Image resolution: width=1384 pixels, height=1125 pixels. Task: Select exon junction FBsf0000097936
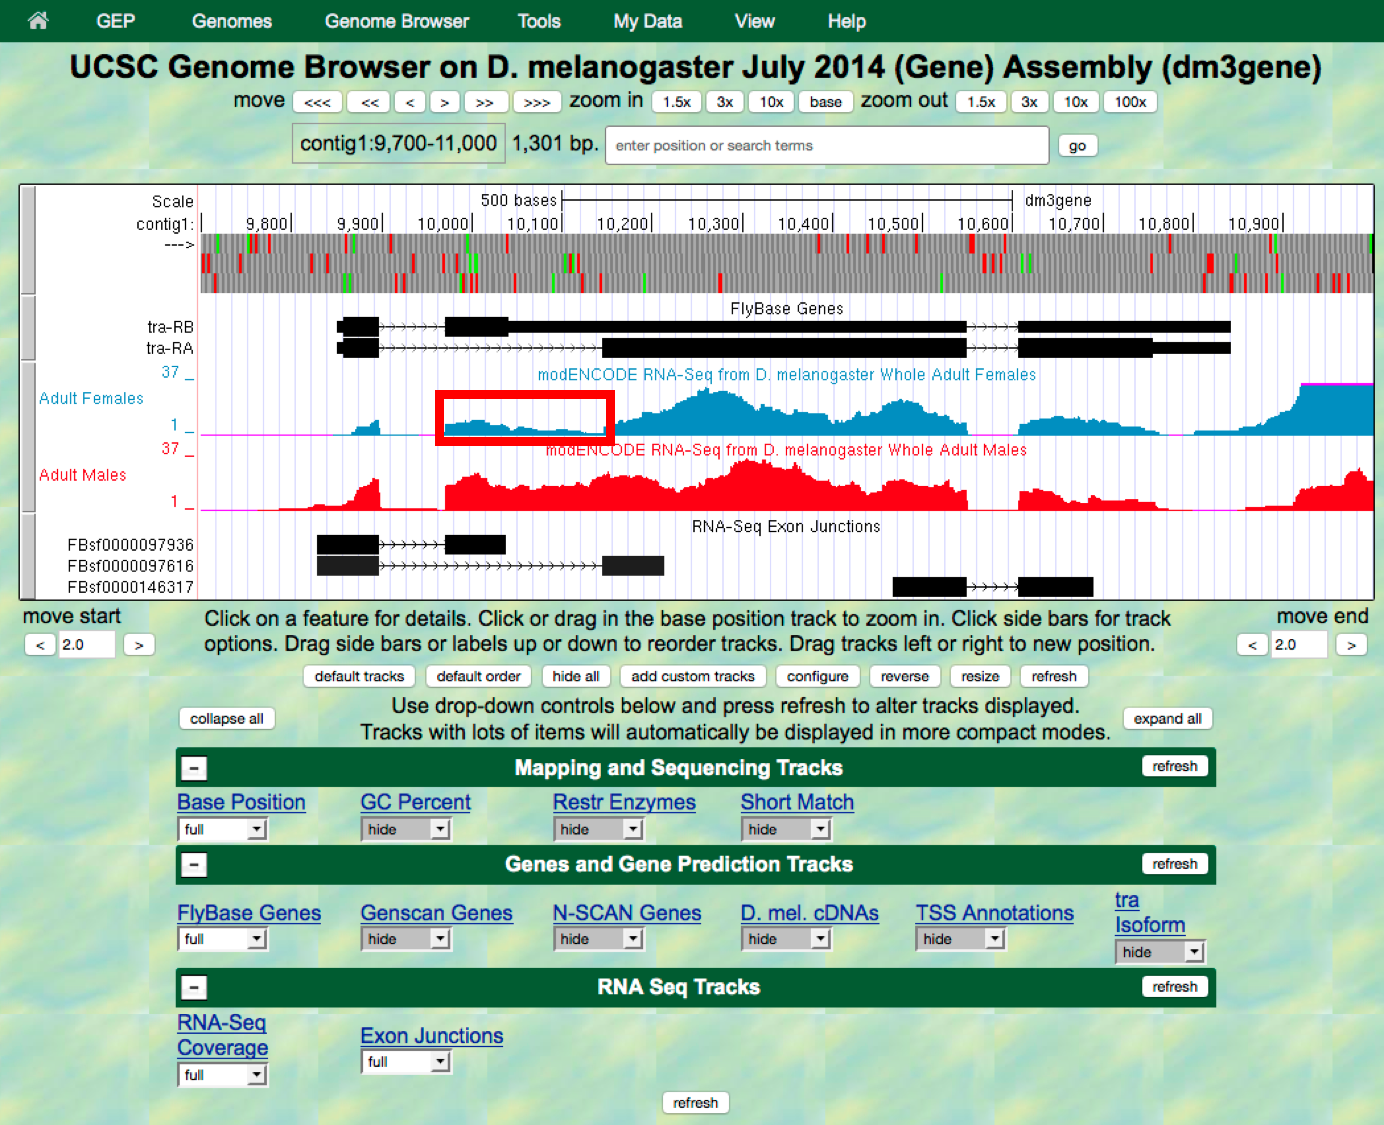coord(131,545)
